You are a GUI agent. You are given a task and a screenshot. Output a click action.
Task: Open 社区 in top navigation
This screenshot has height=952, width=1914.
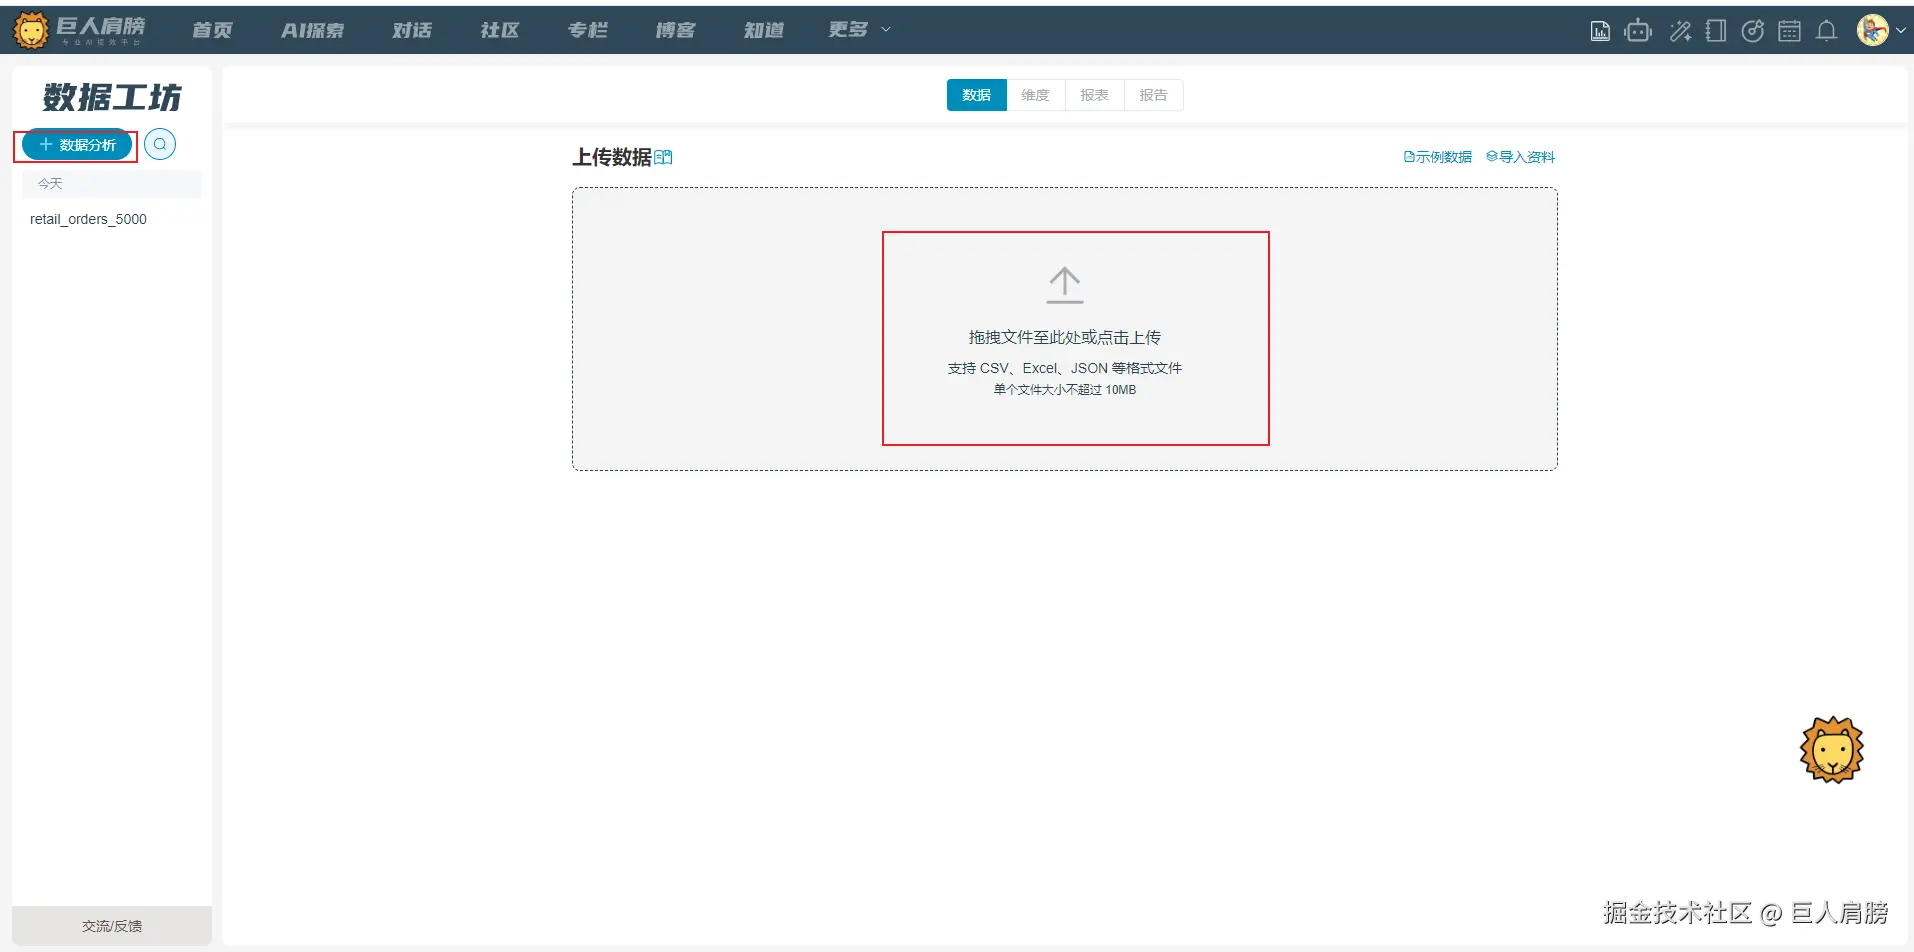(500, 30)
